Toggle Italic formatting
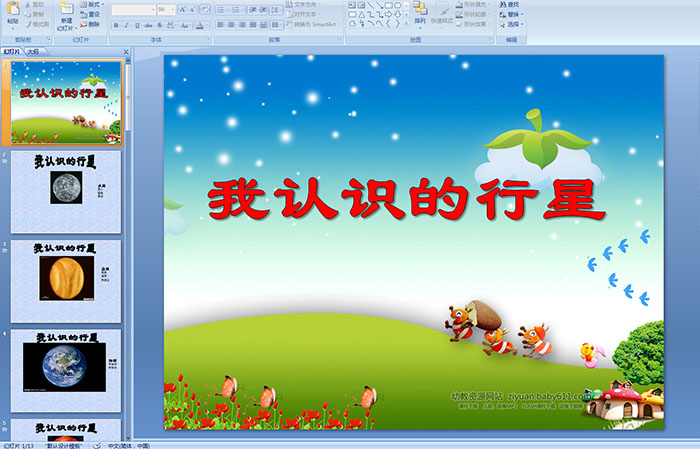 point(124,25)
